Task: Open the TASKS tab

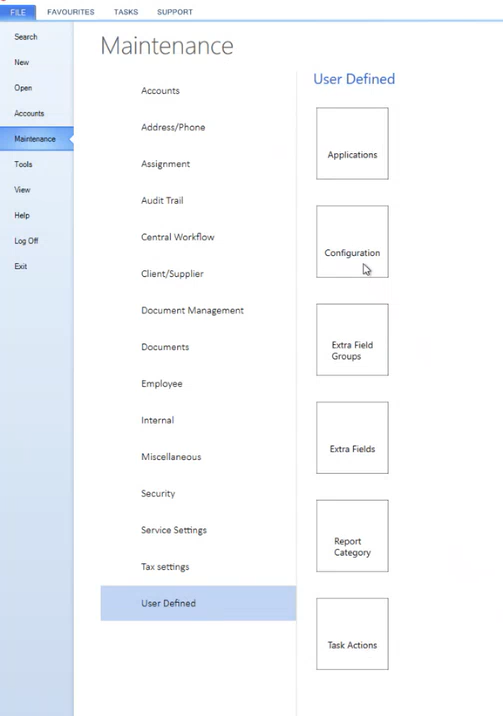Action: (126, 12)
